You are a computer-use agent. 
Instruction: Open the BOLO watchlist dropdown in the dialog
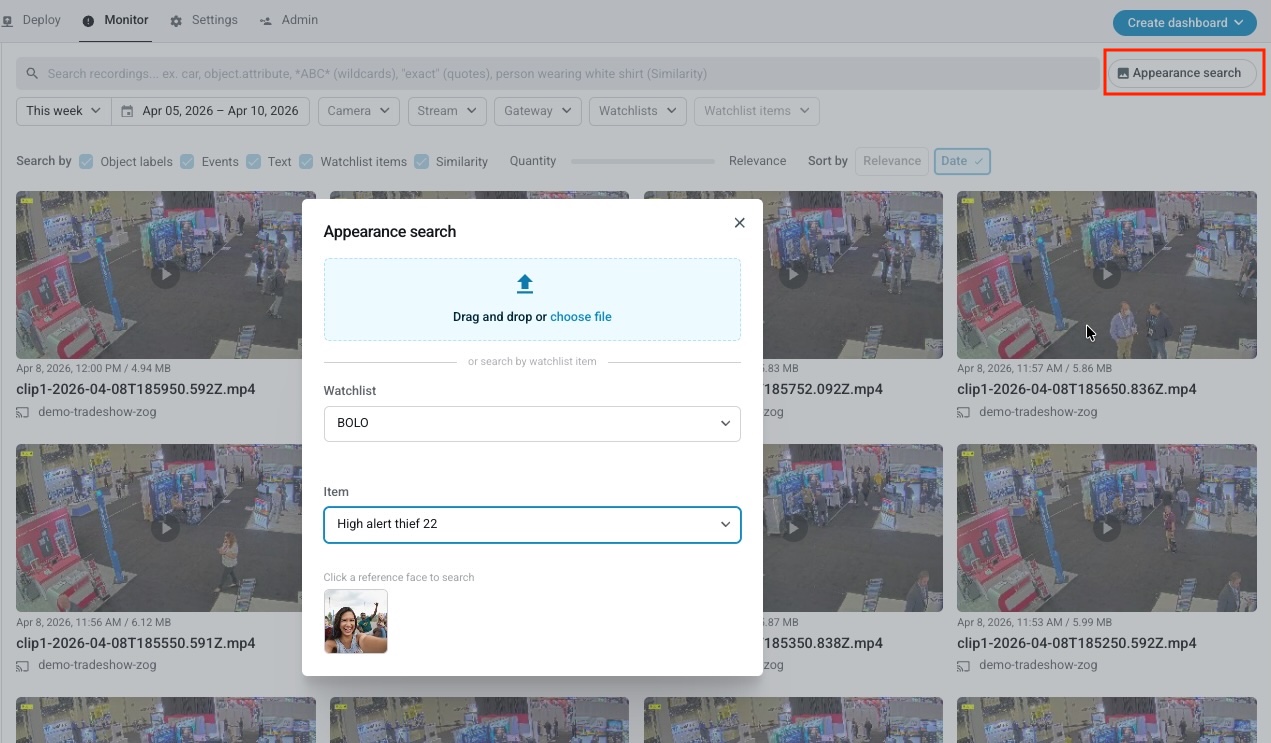532,424
